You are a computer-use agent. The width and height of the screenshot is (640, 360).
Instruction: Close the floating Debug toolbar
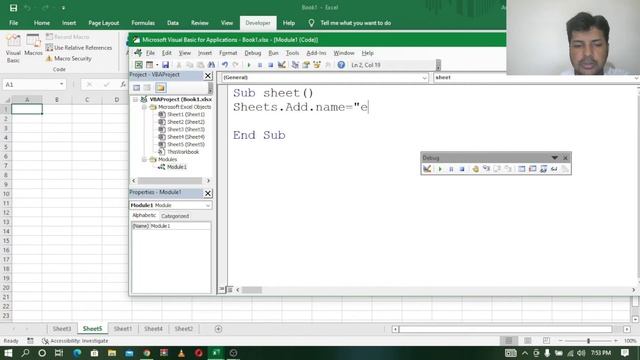pos(565,158)
